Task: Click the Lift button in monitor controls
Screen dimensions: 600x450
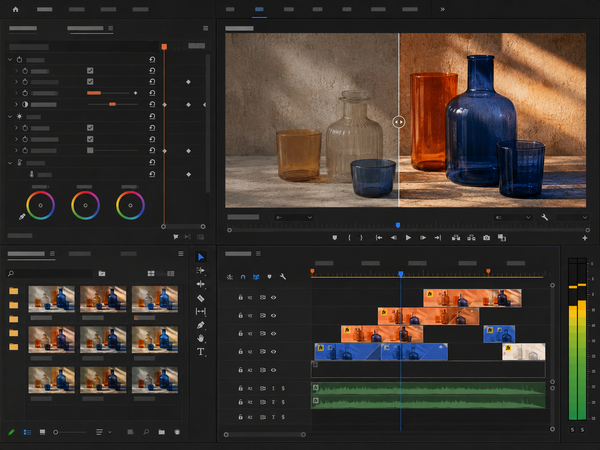Action: 456,238
